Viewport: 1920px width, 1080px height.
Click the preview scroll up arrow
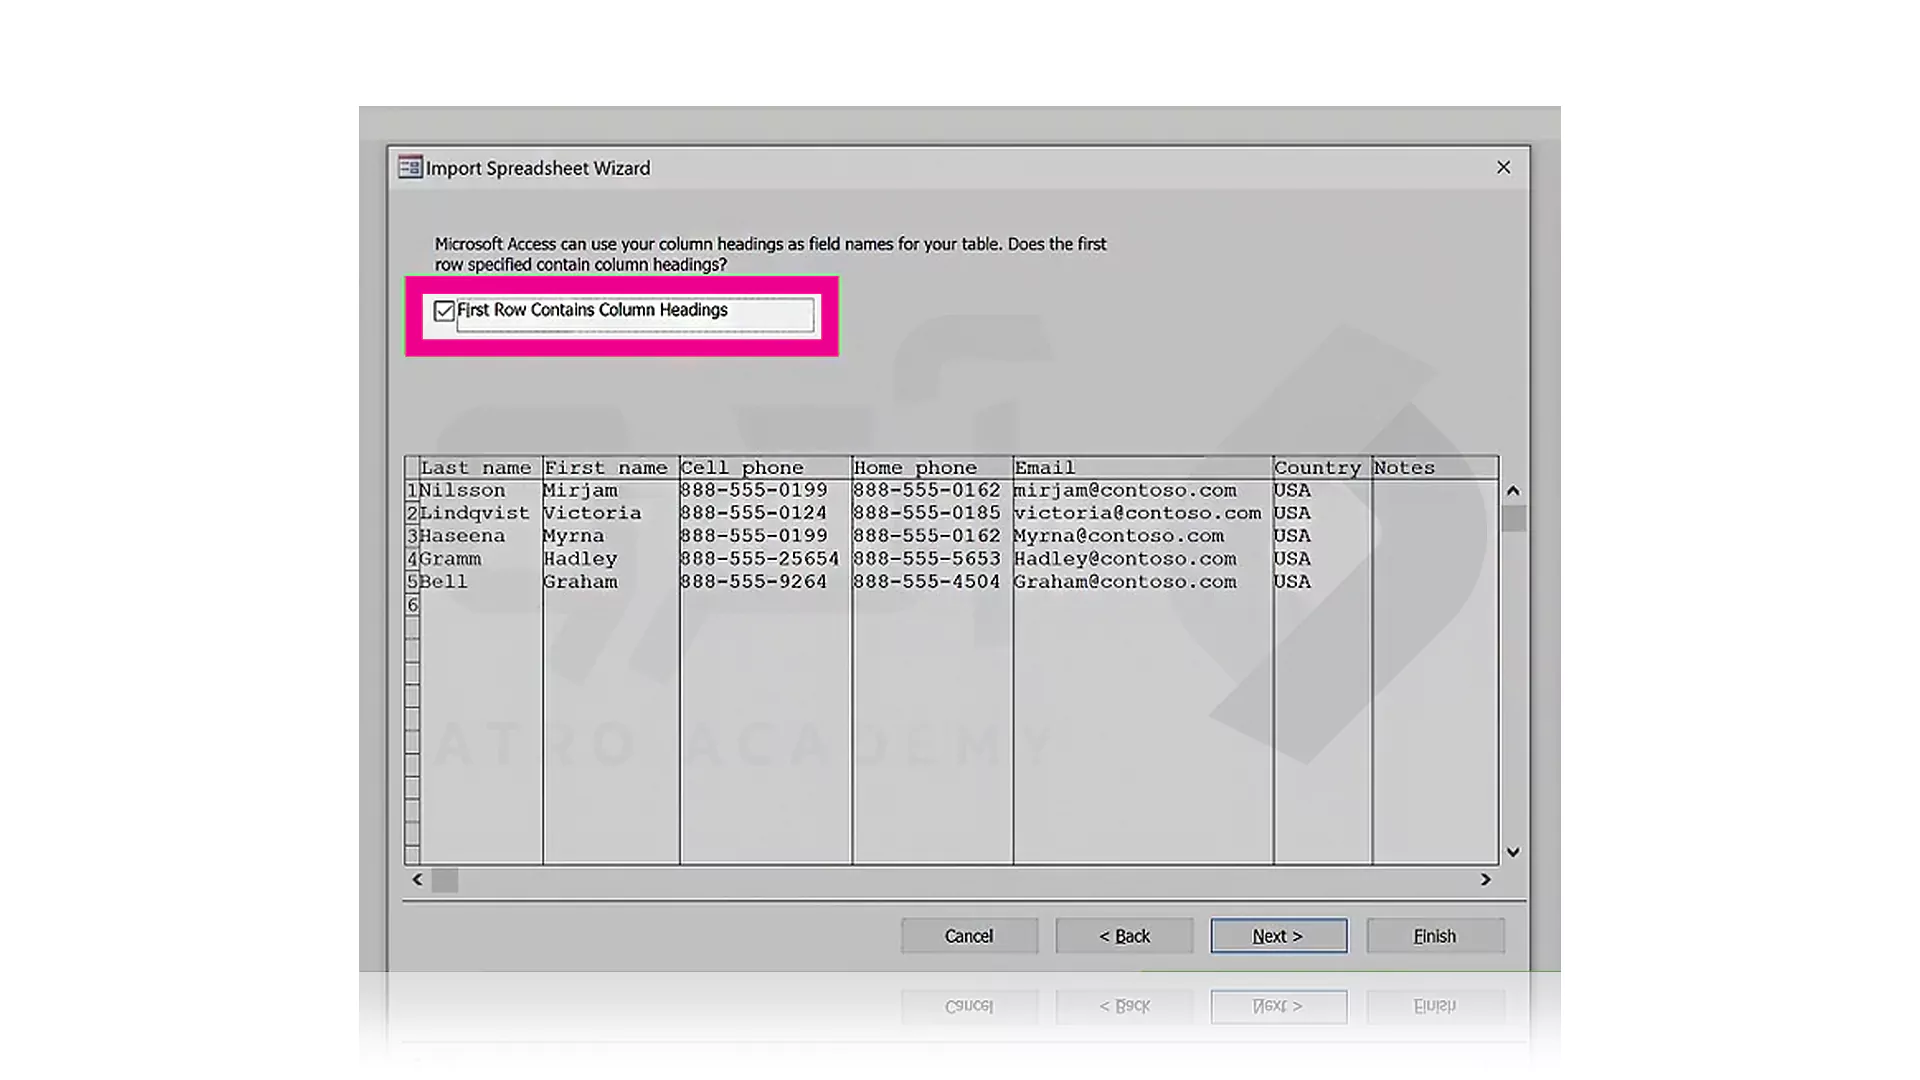coord(1513,491)
